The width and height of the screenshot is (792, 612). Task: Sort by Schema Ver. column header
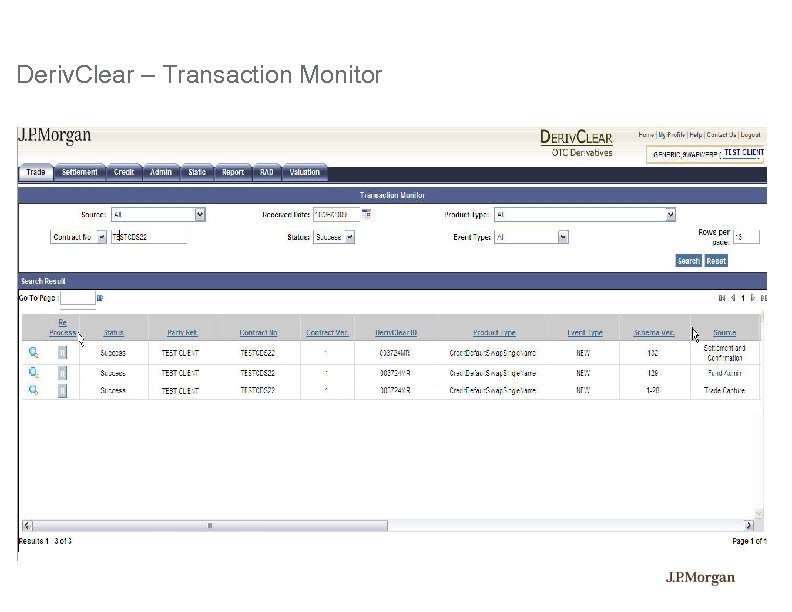[654, 333]
